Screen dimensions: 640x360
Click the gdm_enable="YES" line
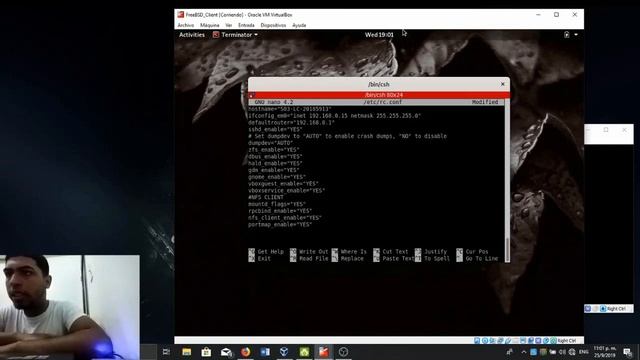click(x=273, y=170)
